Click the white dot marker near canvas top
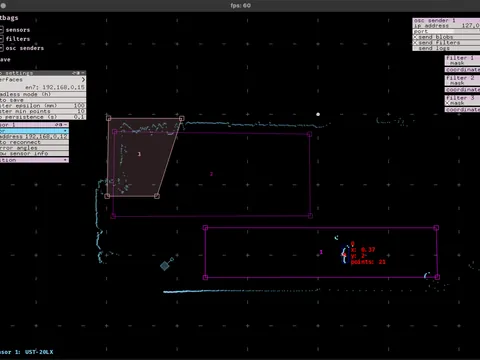Screen dimensions: 480x360 pos(318,114)
